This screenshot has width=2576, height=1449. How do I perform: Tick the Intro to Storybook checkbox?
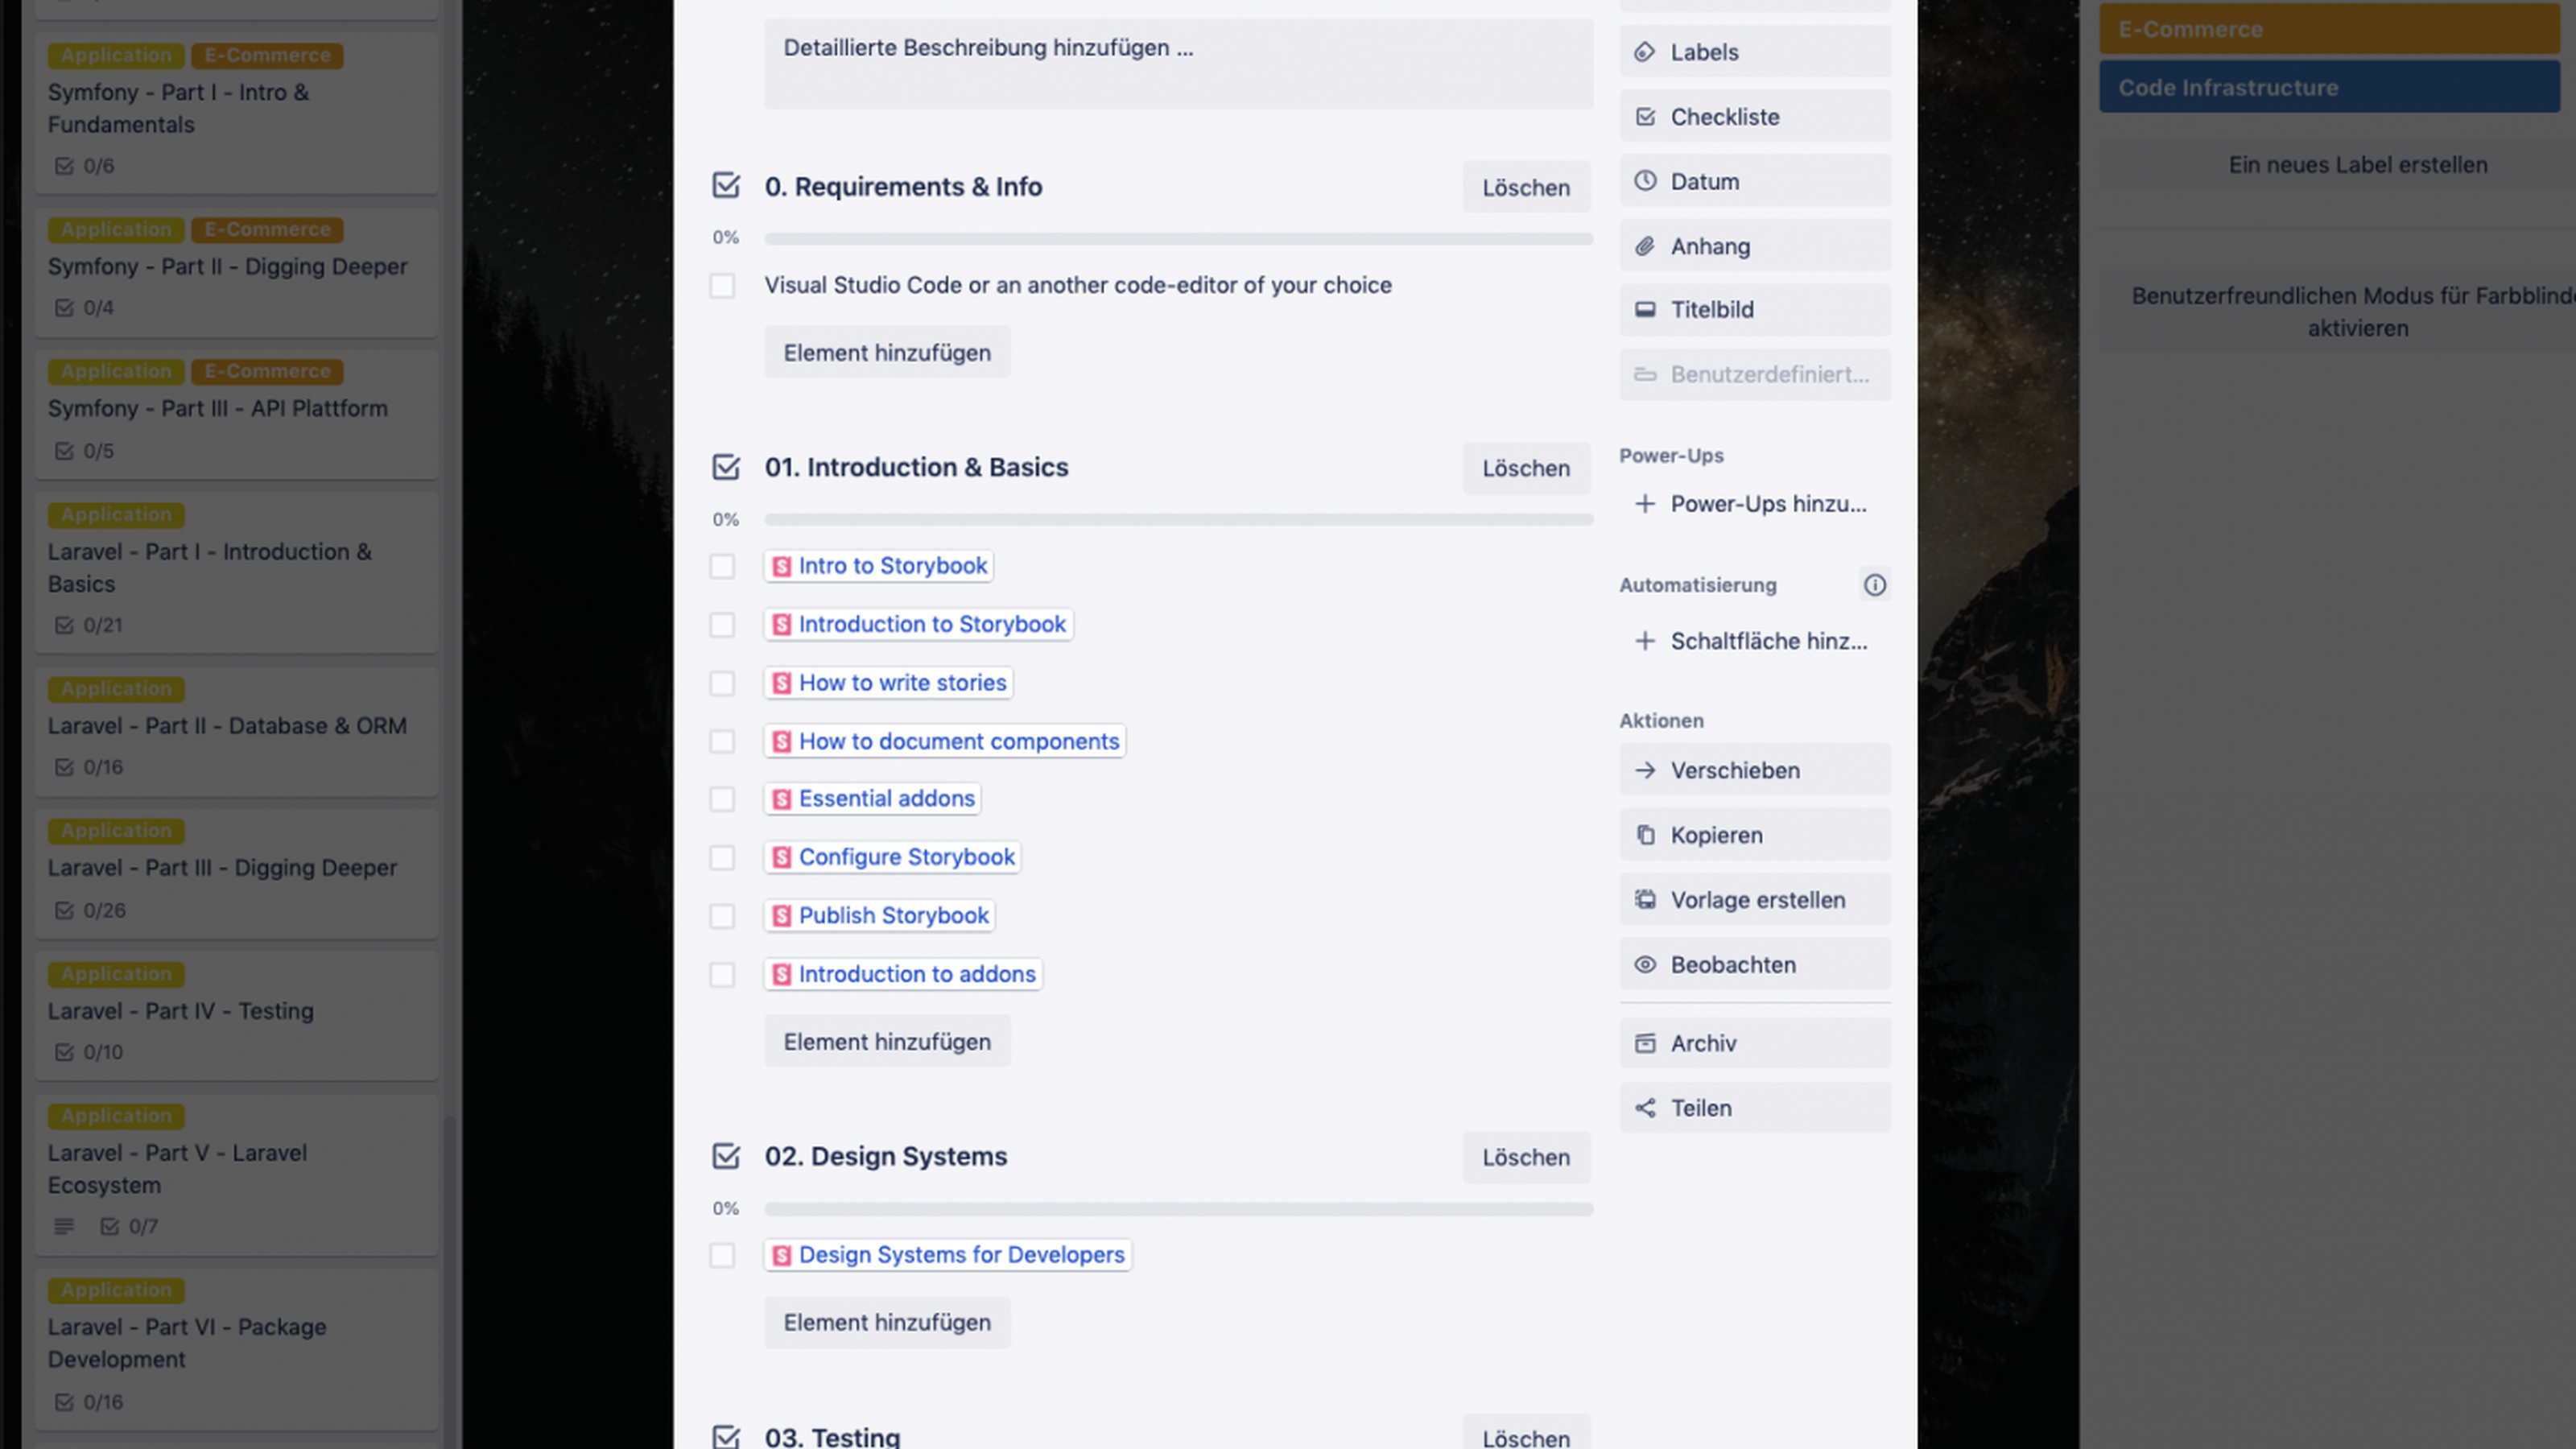[x=722, y=567]
